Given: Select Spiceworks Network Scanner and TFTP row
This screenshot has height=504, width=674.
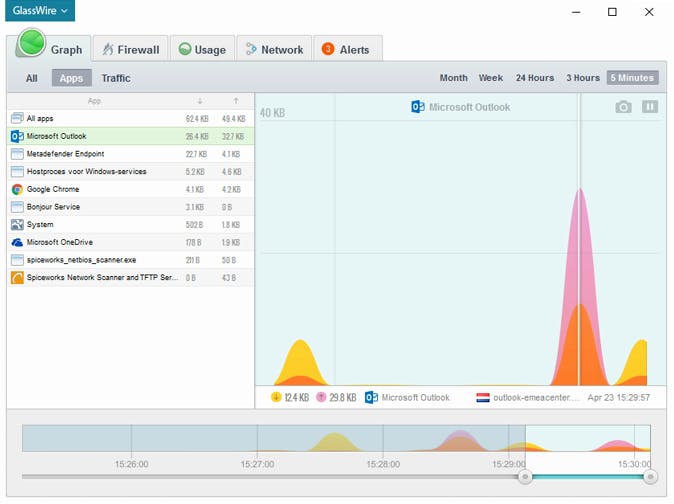Looking at the screenshot, I should pyautogui.click(x=131, y=278).
